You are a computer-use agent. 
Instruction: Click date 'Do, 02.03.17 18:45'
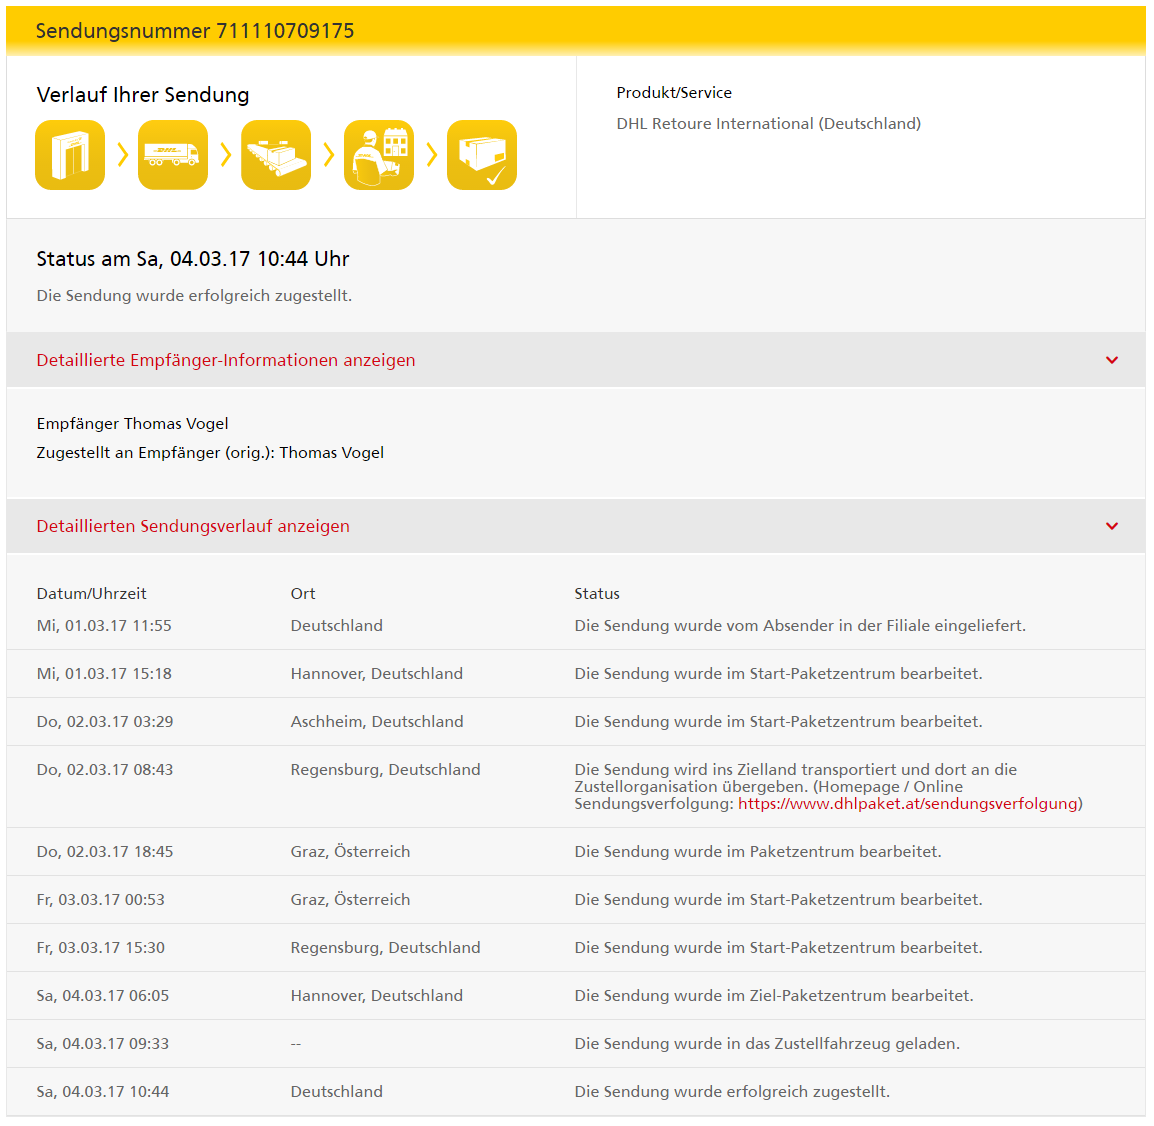(105, 851)
